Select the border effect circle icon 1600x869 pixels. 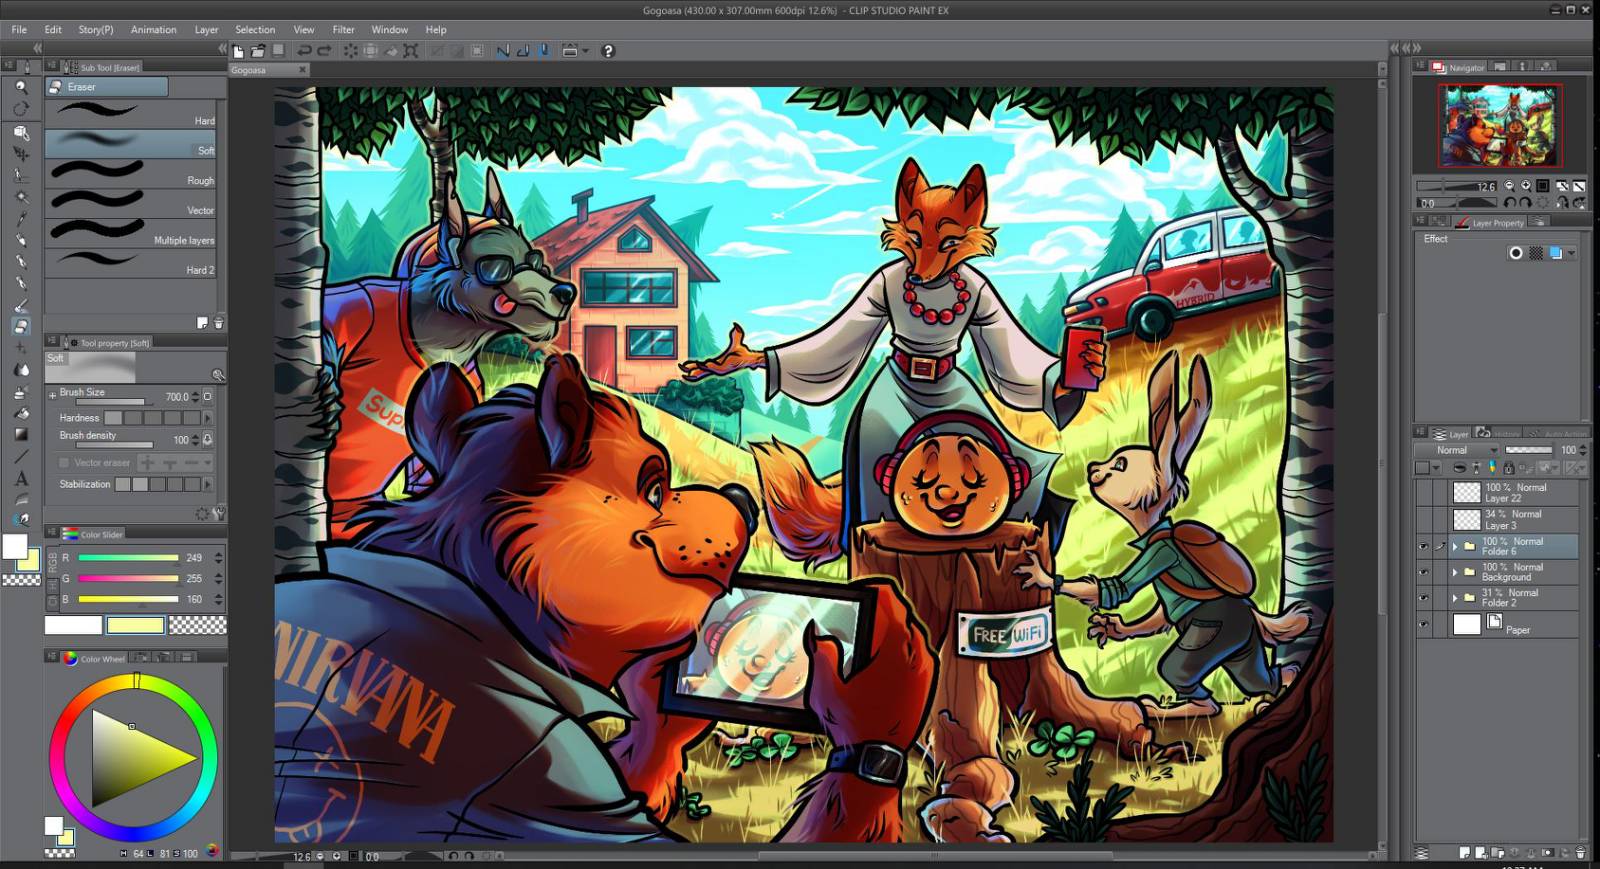[x=1516, y=253]
